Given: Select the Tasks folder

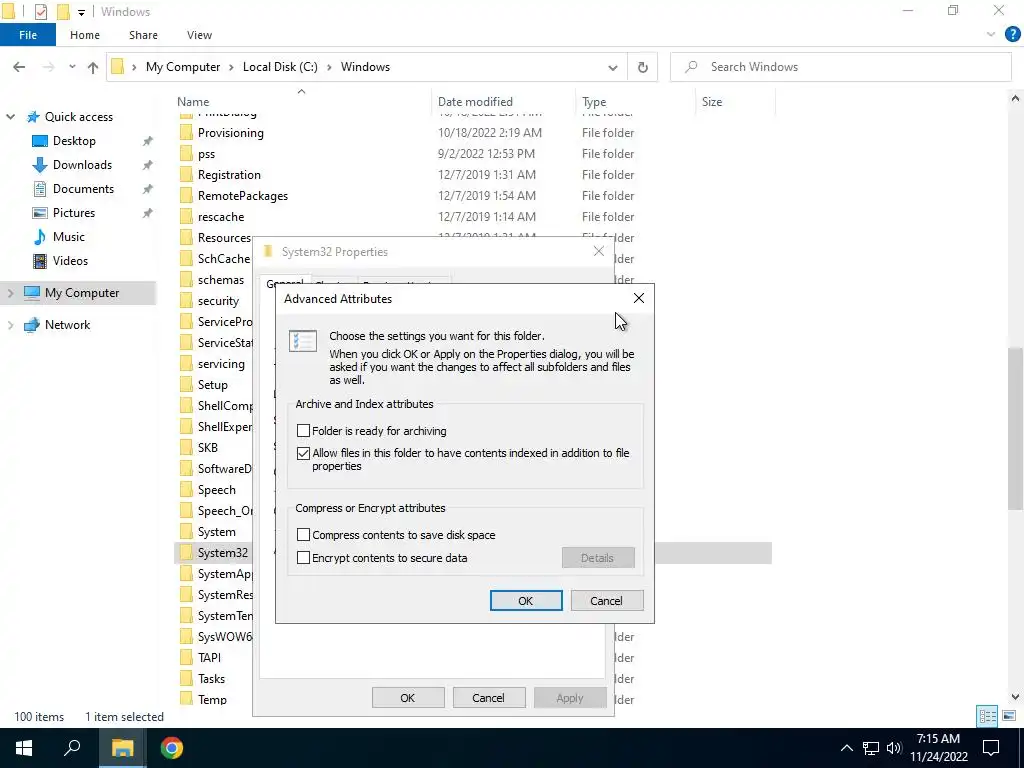Looking at the screenshot, I should (212, 679).
